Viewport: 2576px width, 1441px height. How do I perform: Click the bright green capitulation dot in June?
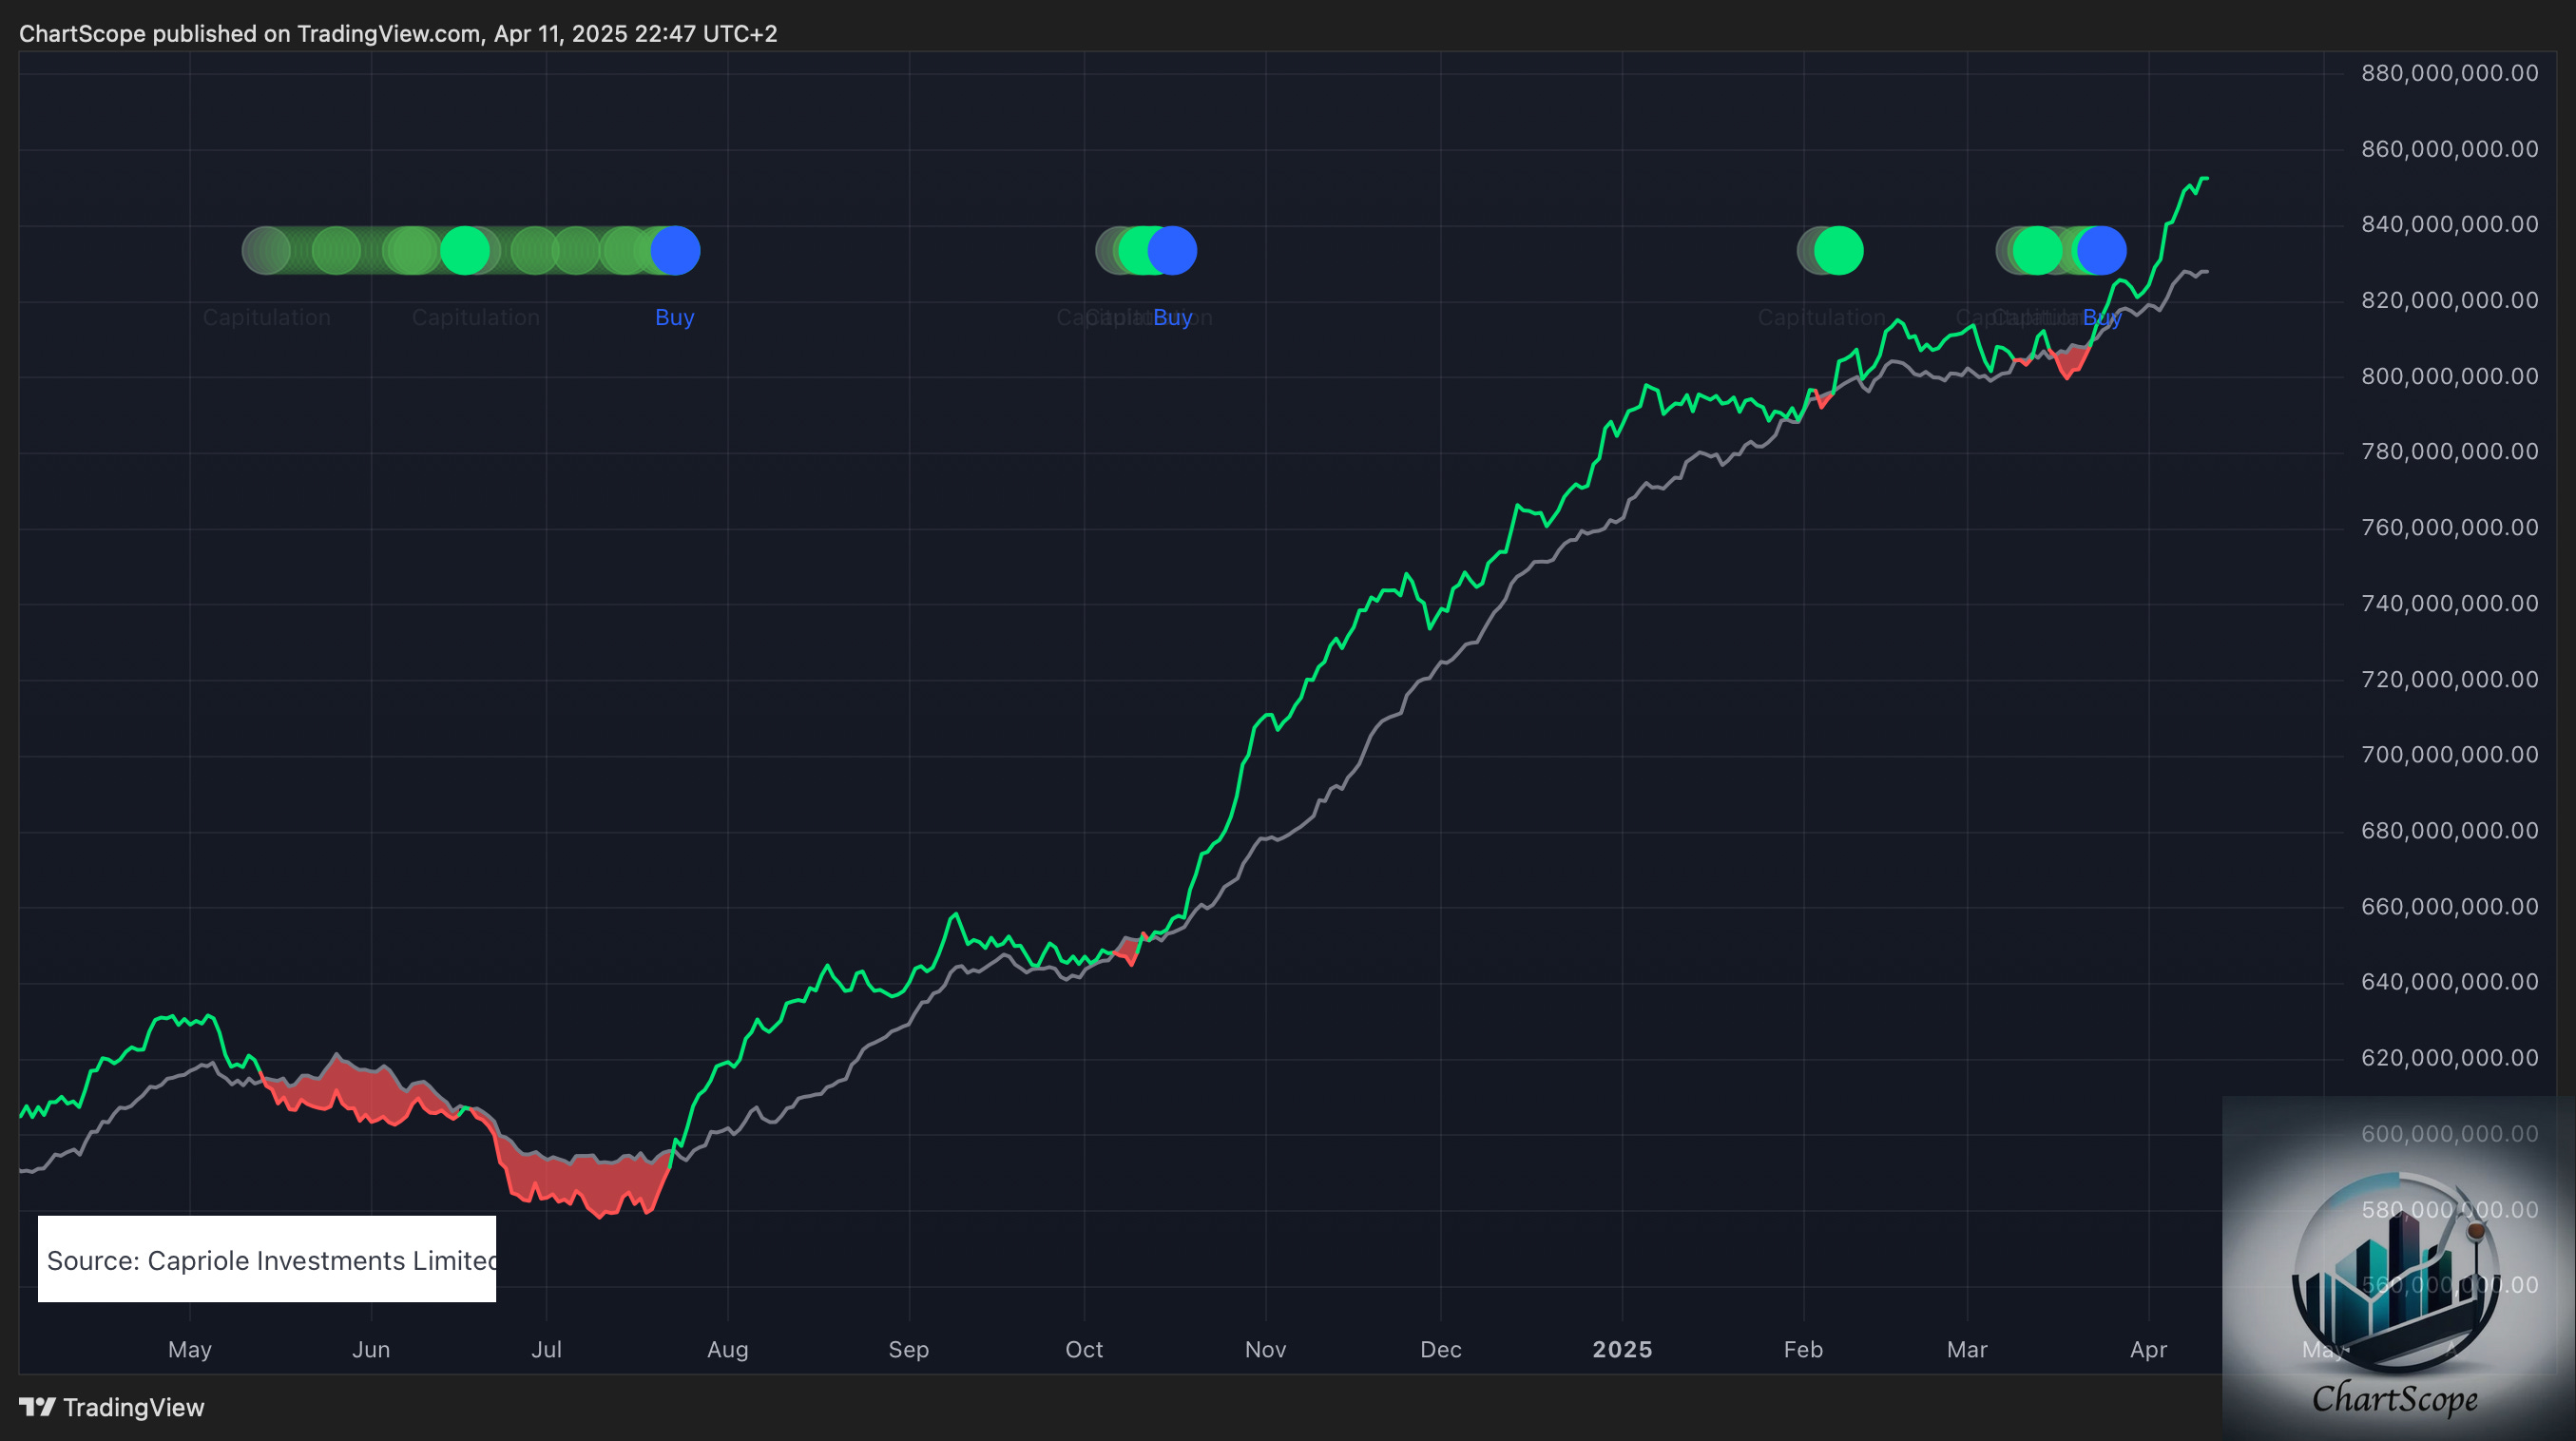click(x=465, y=251)
